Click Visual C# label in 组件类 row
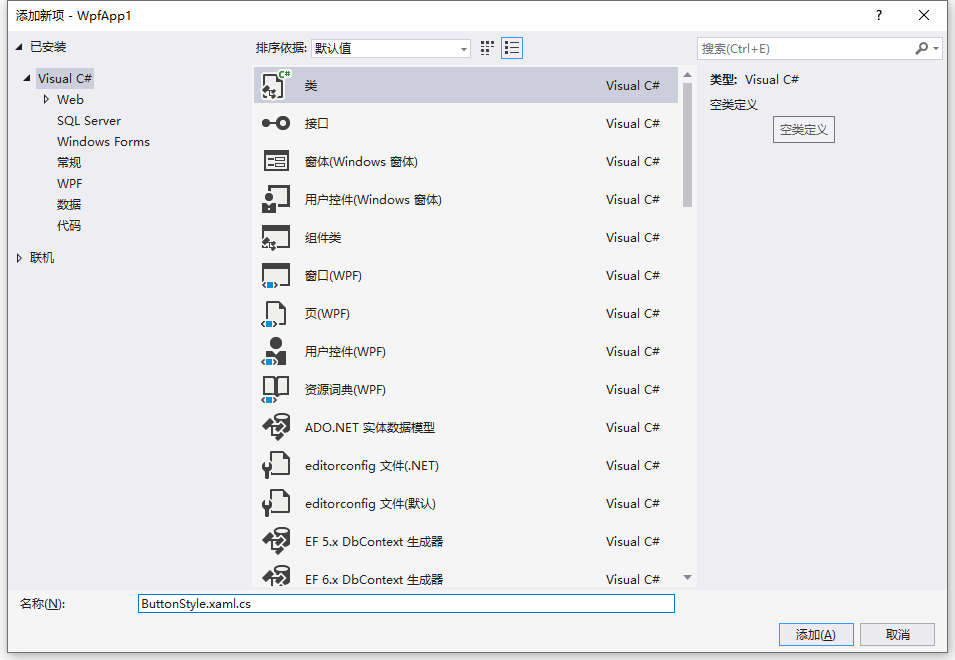The width and height of the screenshot is (955, 660). click(x=633, y=237)
